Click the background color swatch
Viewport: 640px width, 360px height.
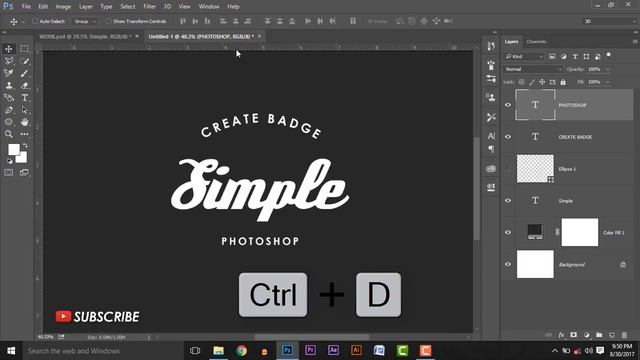[x=22, y=159]
